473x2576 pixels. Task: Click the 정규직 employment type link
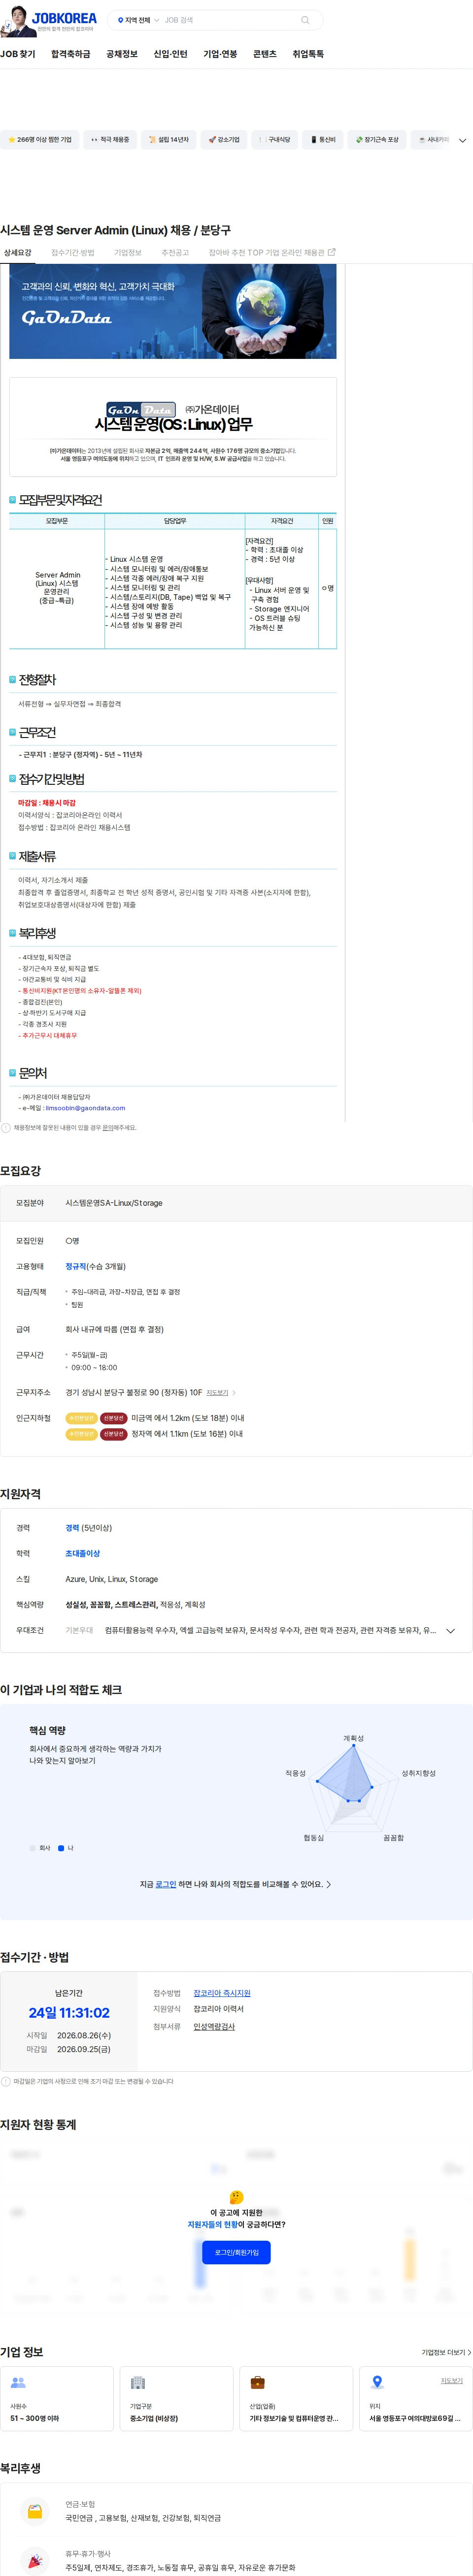(76, 1266)
